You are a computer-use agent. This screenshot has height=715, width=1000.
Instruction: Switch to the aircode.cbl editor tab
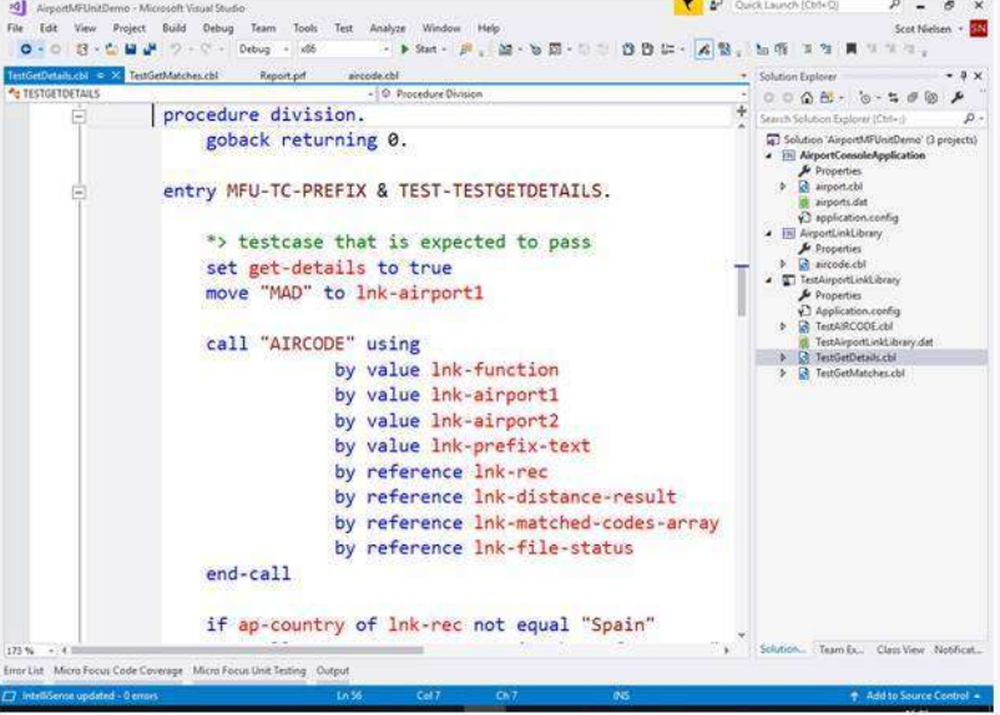(x=373, y=75)
